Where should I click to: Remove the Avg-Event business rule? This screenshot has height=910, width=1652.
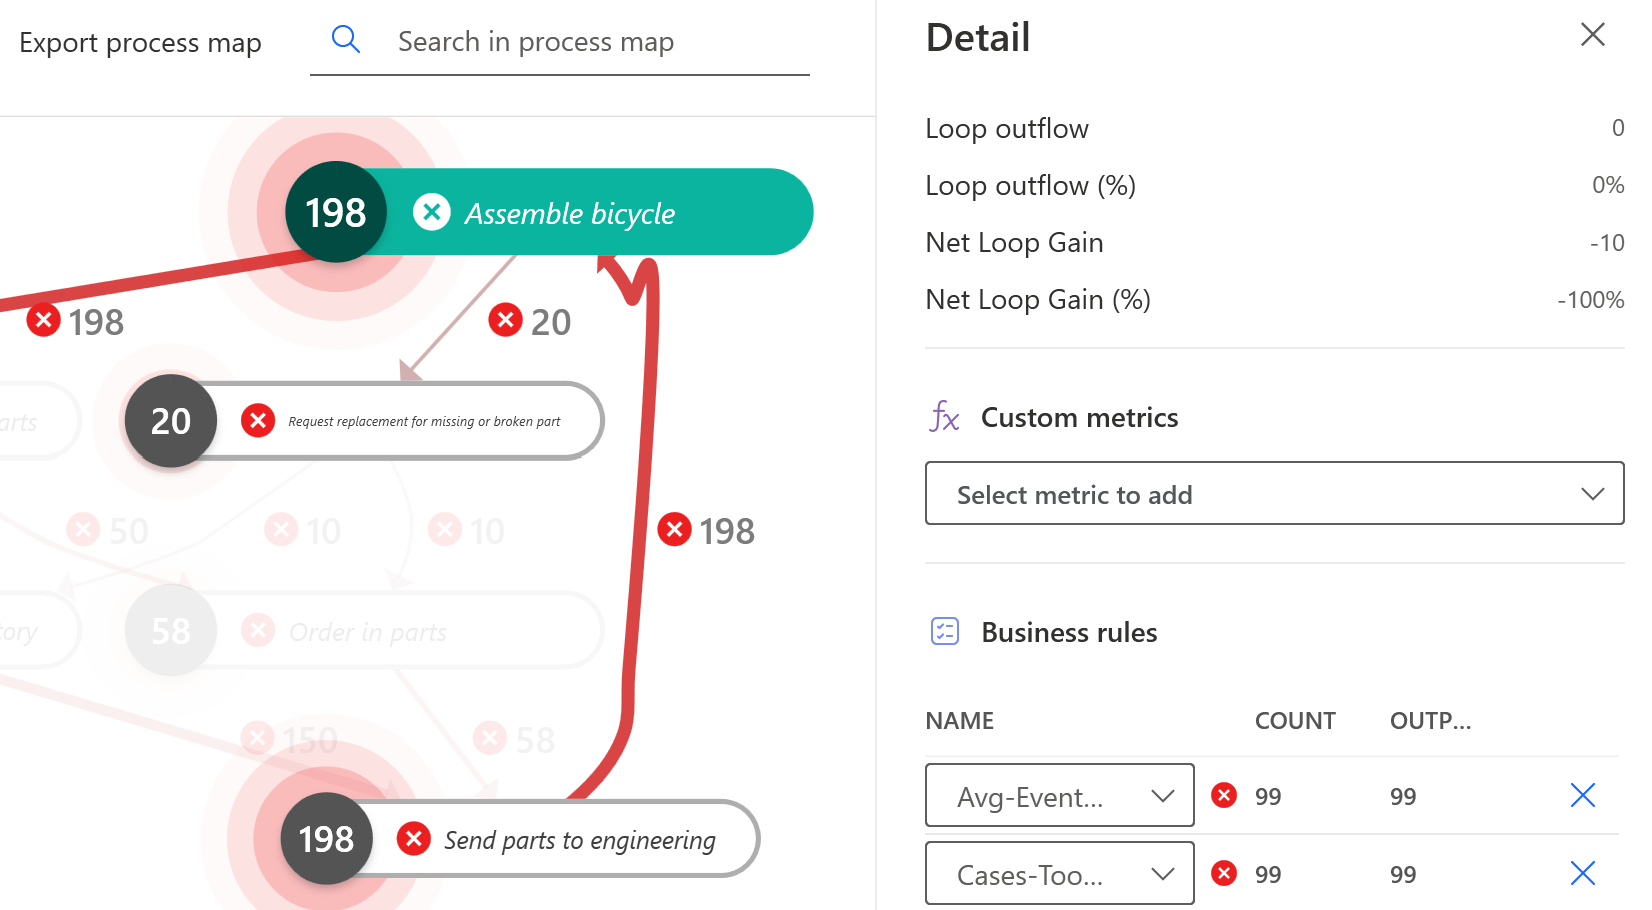click(x=1583, y=795)
